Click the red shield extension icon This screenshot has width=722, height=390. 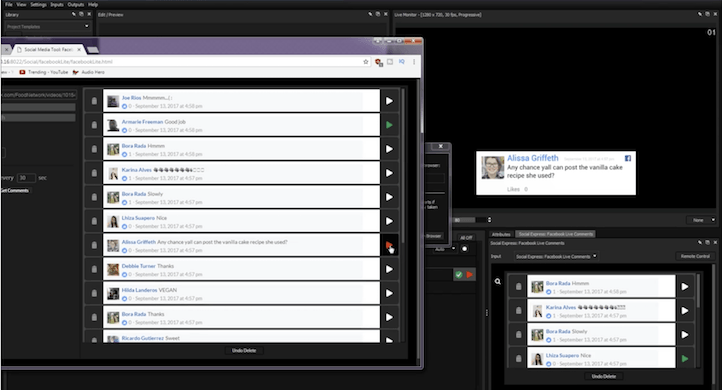click(x=378, y=62)
